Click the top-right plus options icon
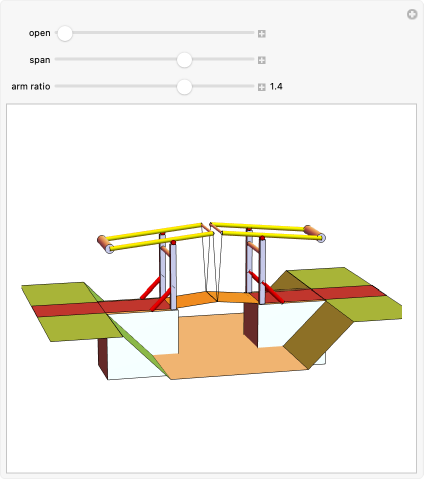 (412, 14)
